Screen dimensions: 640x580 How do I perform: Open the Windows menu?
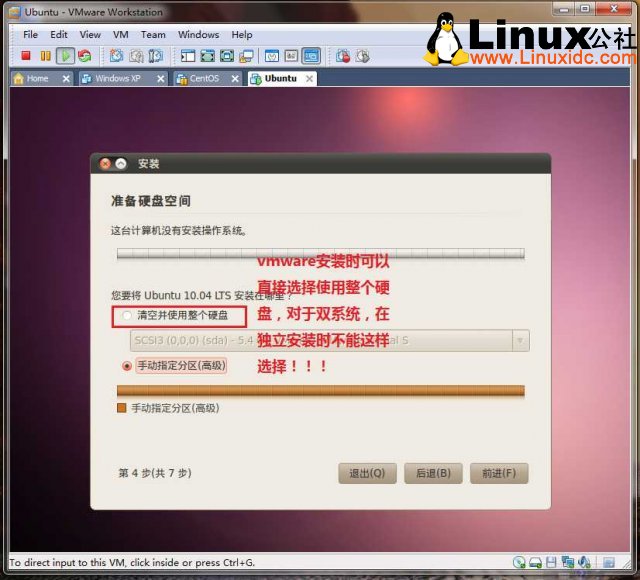pos(198,35)
